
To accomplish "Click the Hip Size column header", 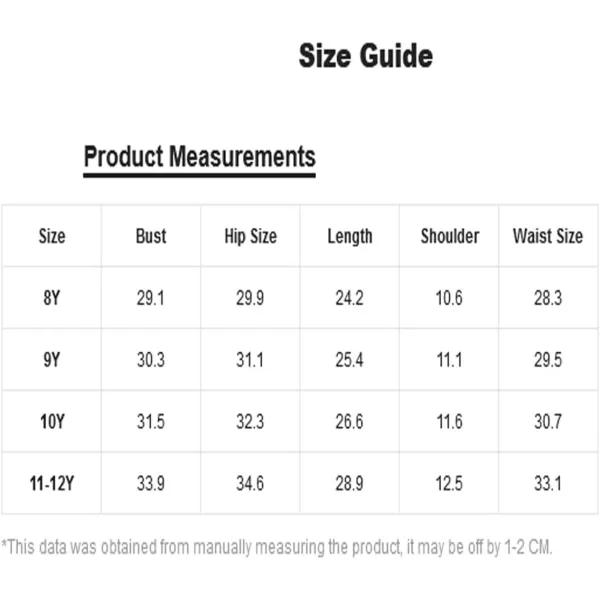I will click(251, 236).
